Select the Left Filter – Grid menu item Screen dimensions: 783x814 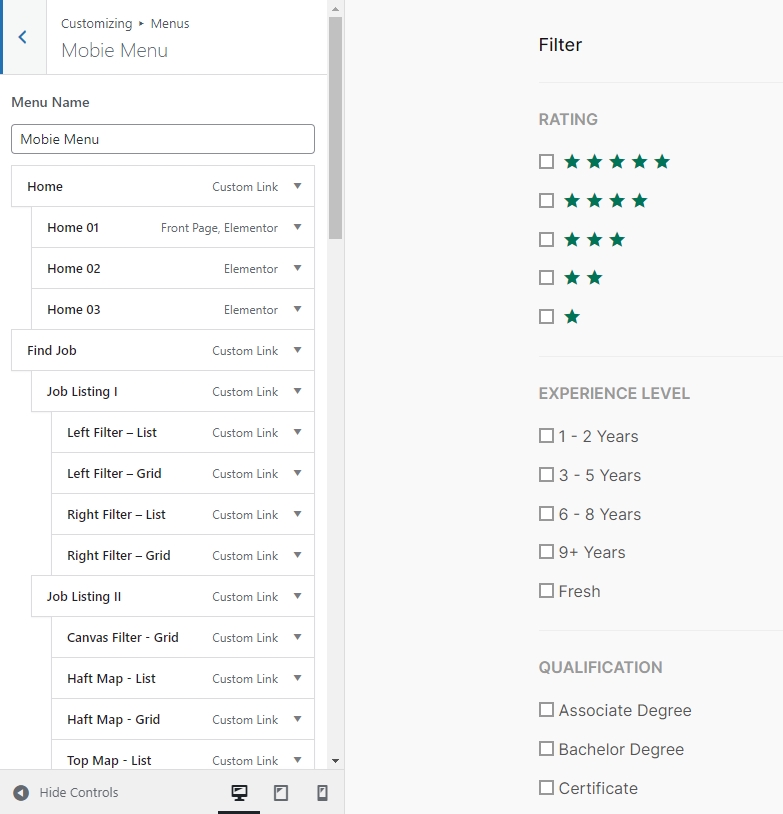click(114, 474)
